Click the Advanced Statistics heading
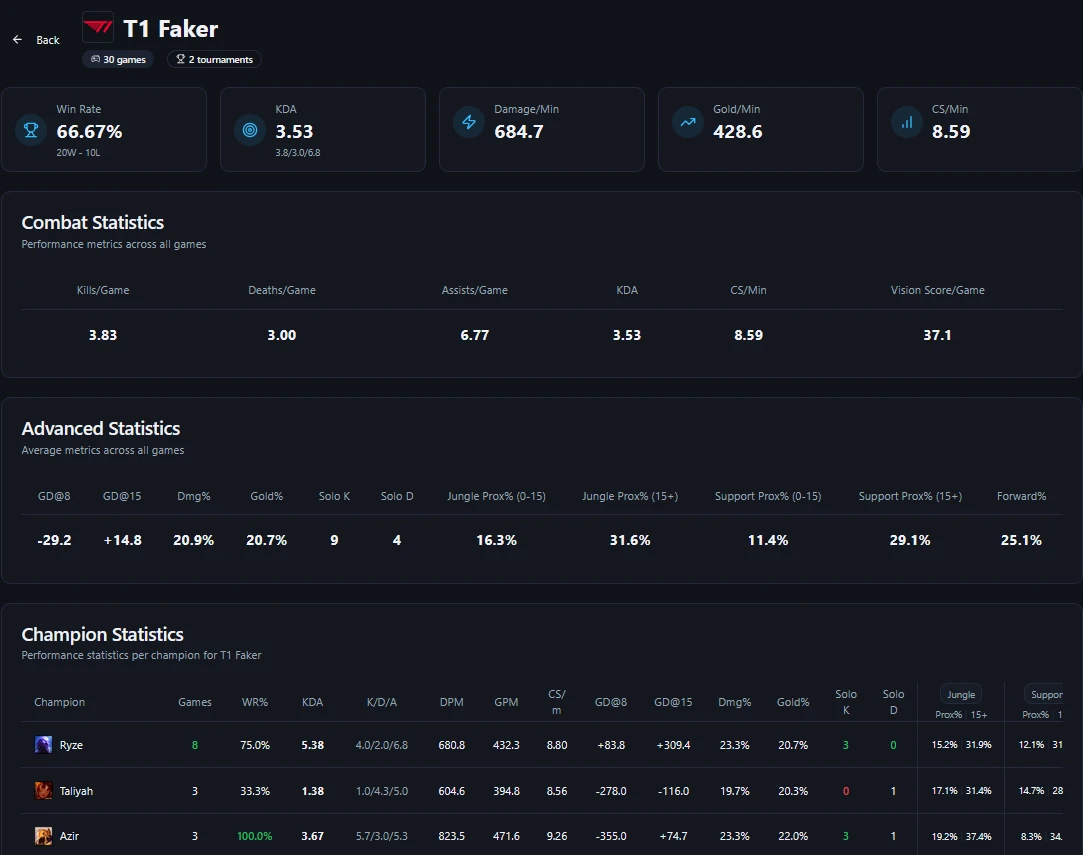Screen dimensions: 1083x855 pos(101,428)
